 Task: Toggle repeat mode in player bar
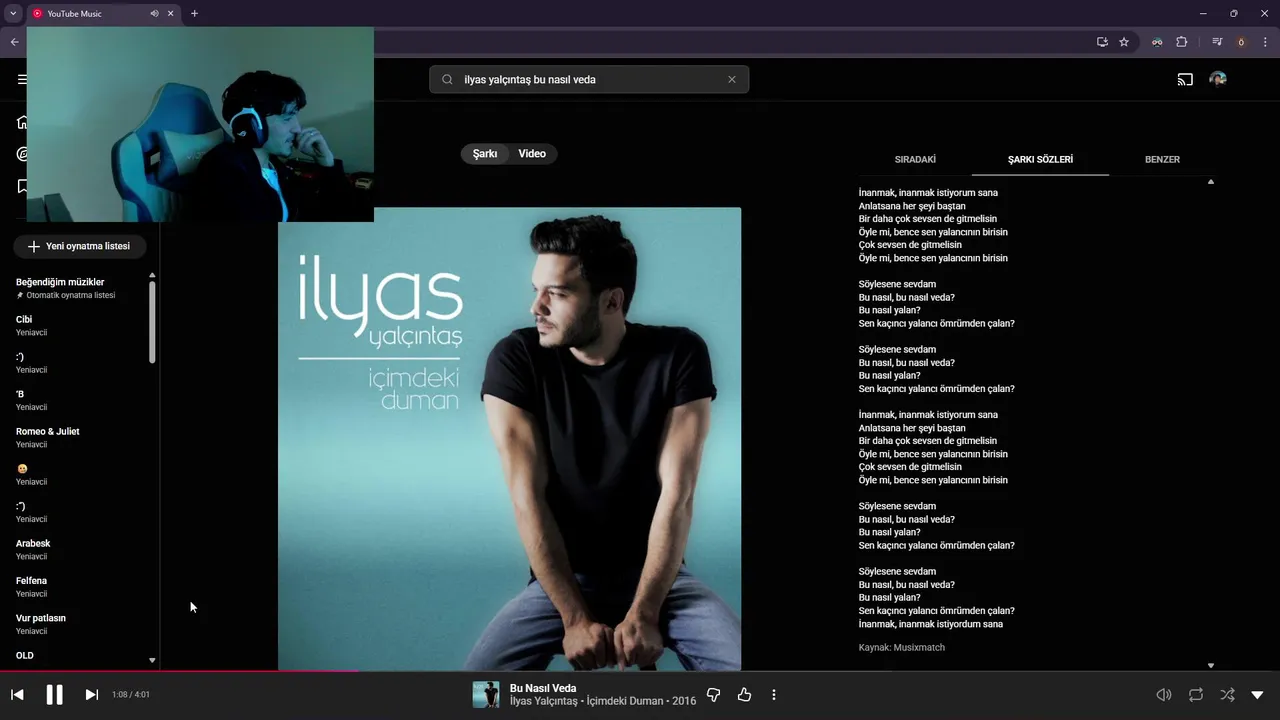pyautogui.click(x=1196, y=695)
